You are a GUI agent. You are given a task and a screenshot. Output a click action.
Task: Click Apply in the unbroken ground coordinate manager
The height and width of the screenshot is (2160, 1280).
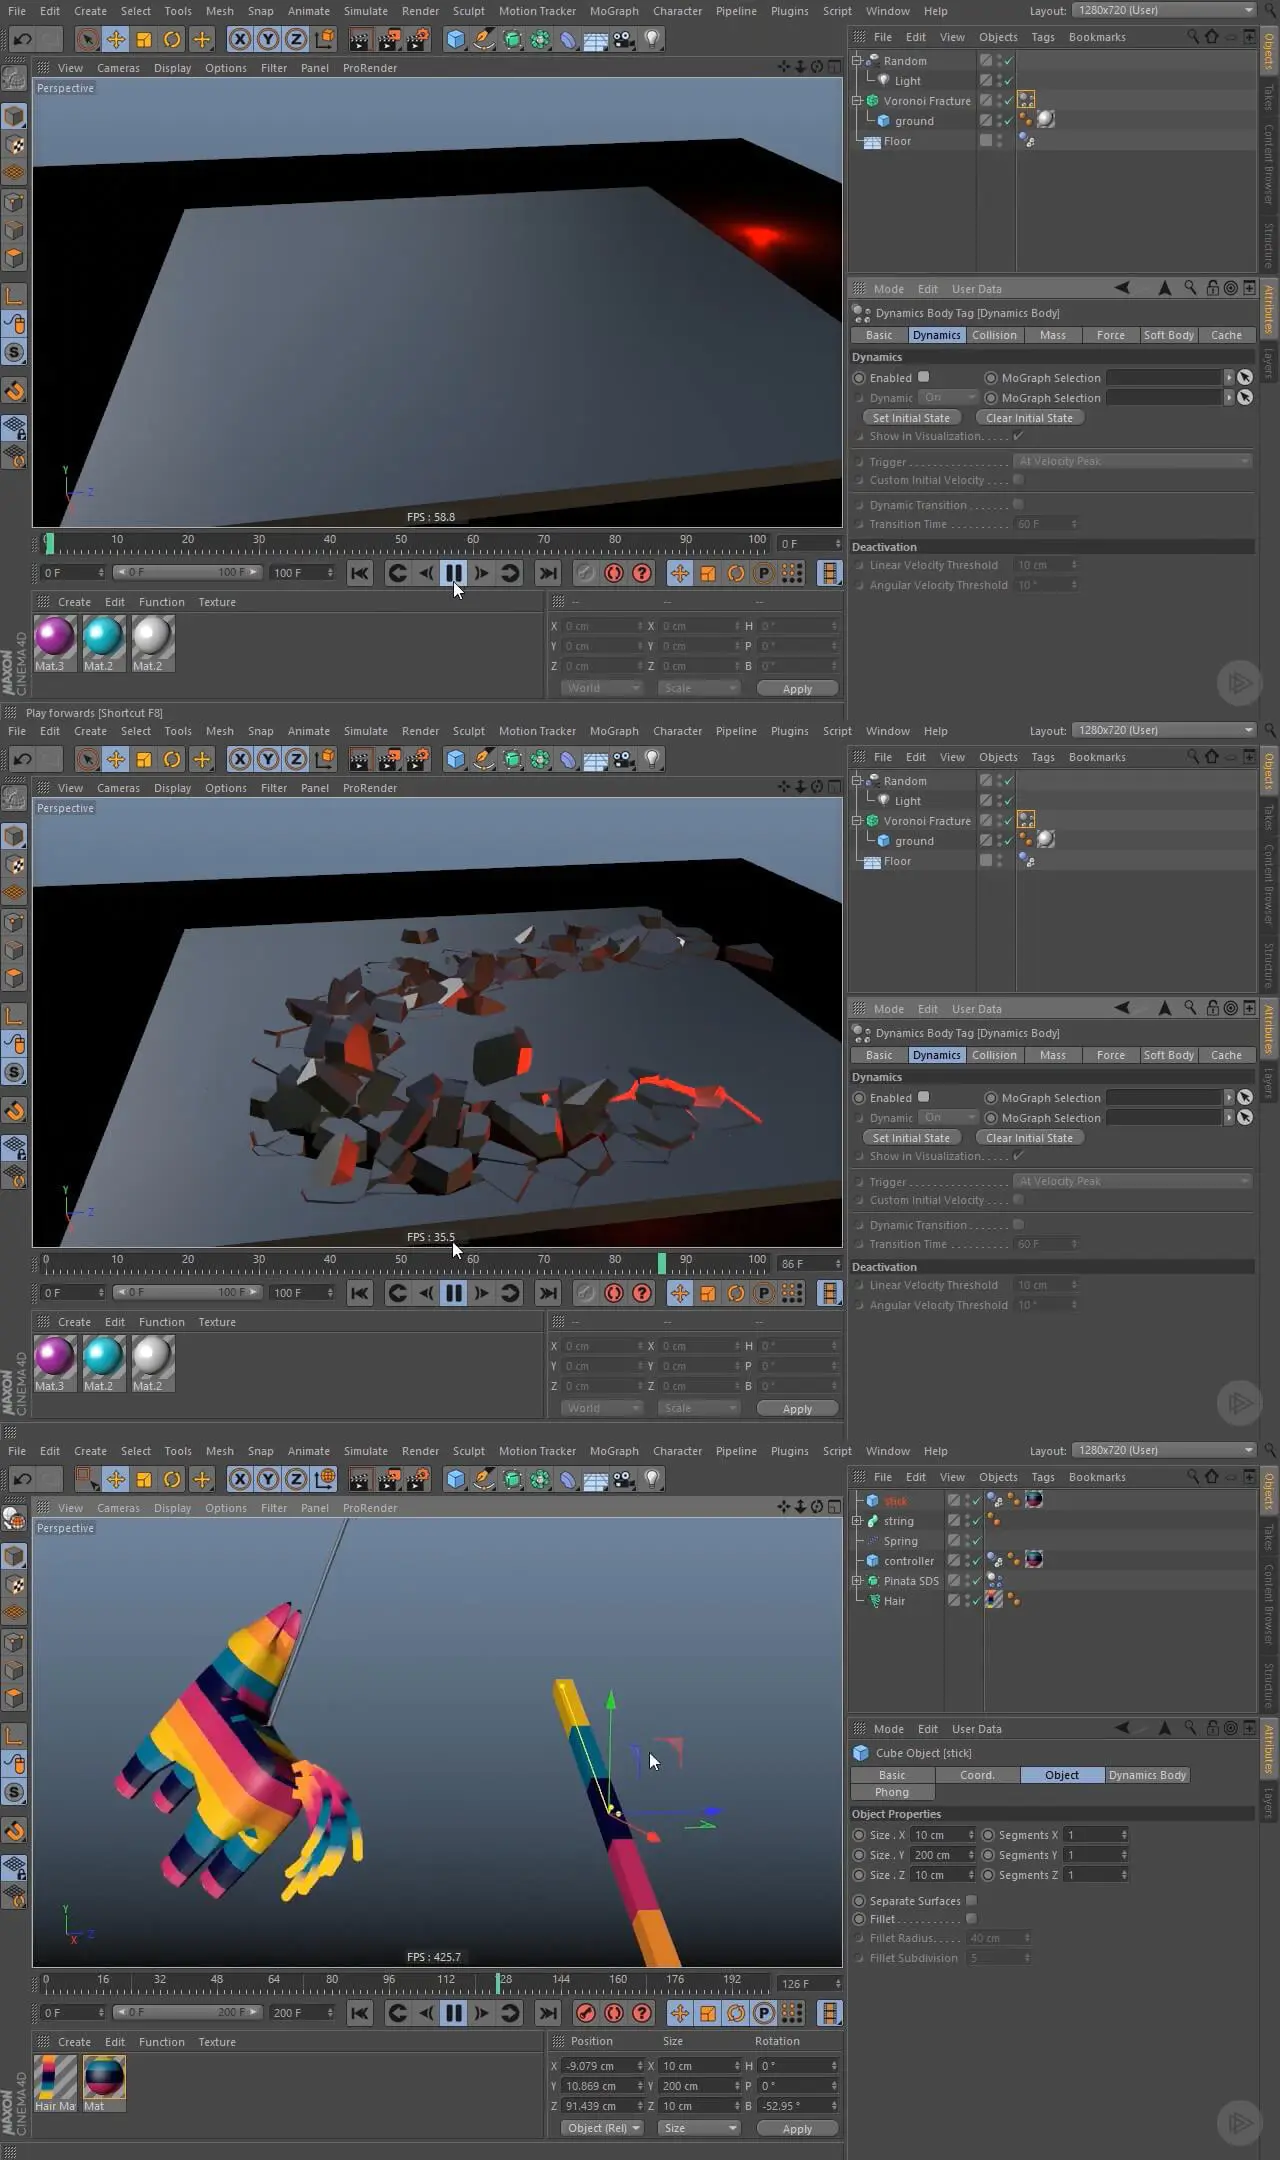tap(797, 689)
